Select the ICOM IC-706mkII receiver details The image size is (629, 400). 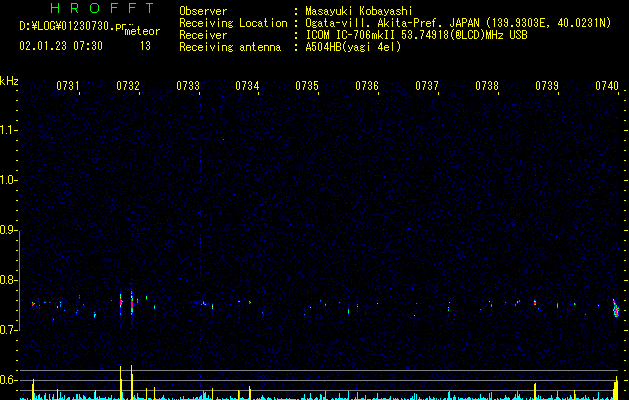pos(416,35)
